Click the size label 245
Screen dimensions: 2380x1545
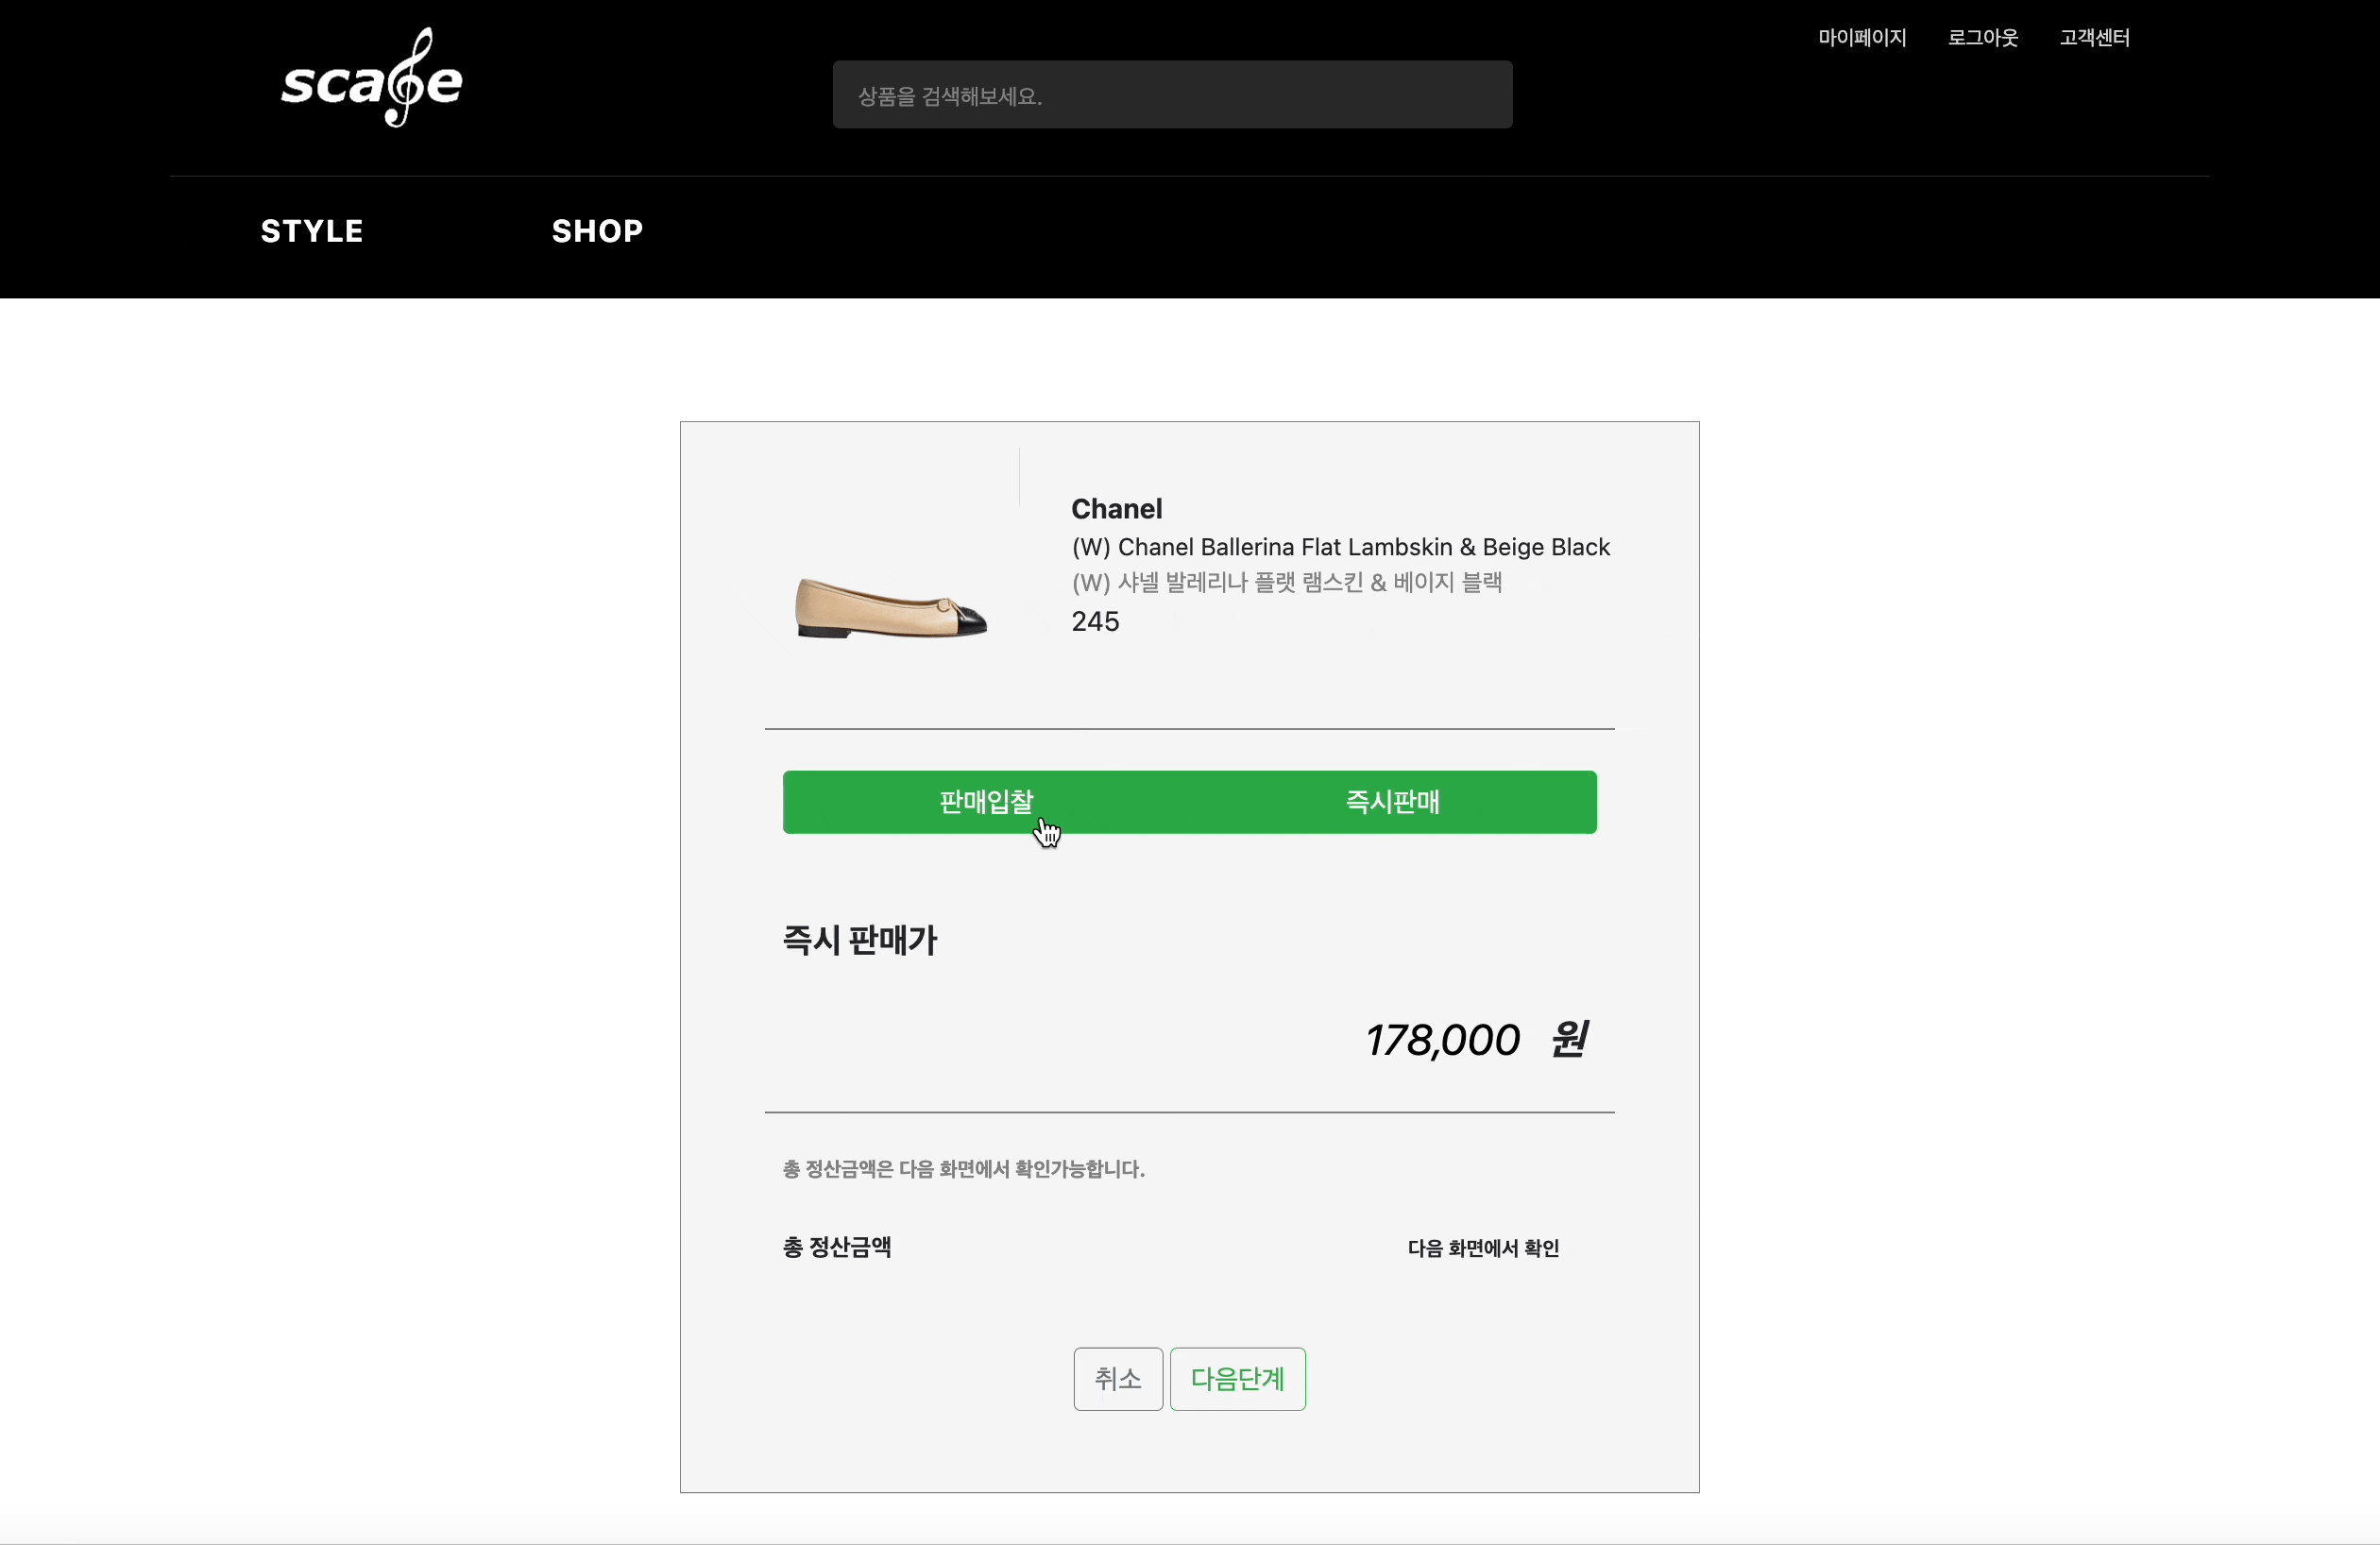coord(1095,621)
